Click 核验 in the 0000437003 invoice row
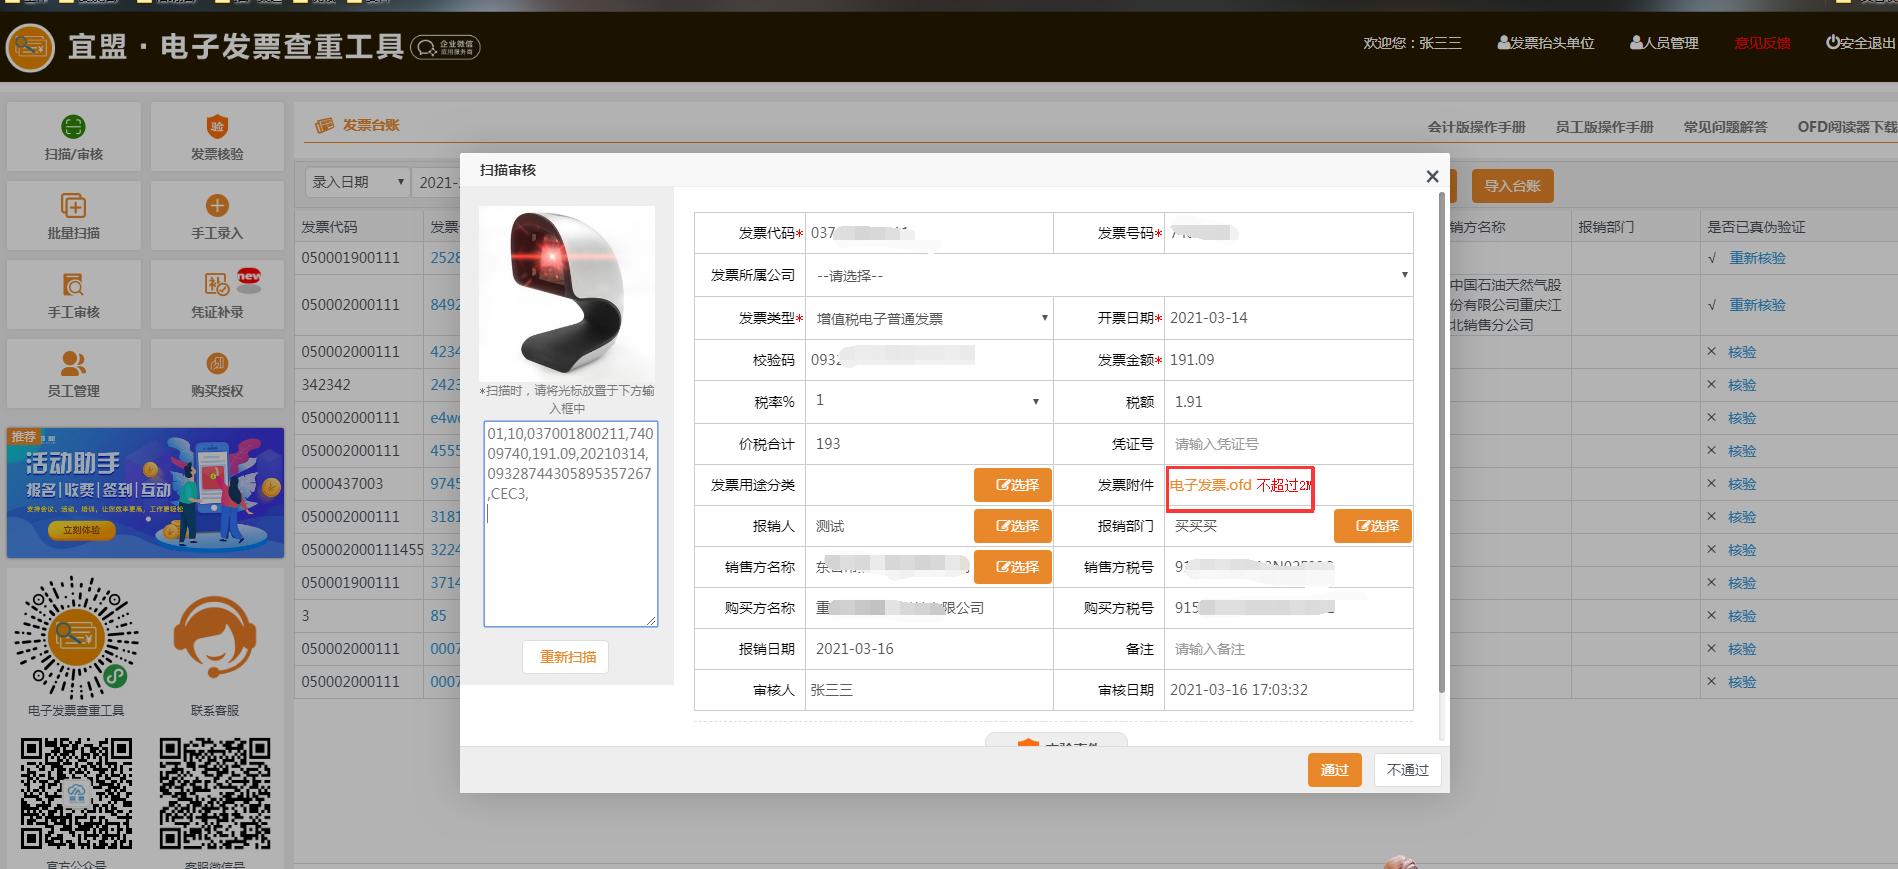Screen dimensions: 1898x869 point(1742,484)
